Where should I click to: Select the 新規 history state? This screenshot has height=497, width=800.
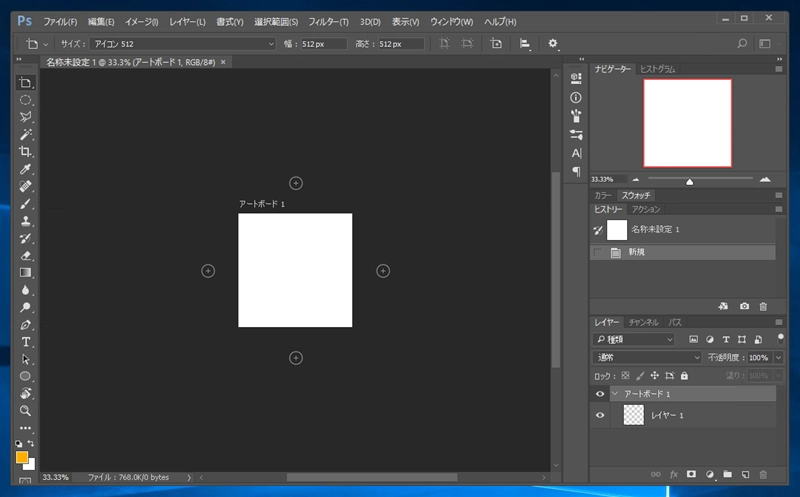click(636, 253)
